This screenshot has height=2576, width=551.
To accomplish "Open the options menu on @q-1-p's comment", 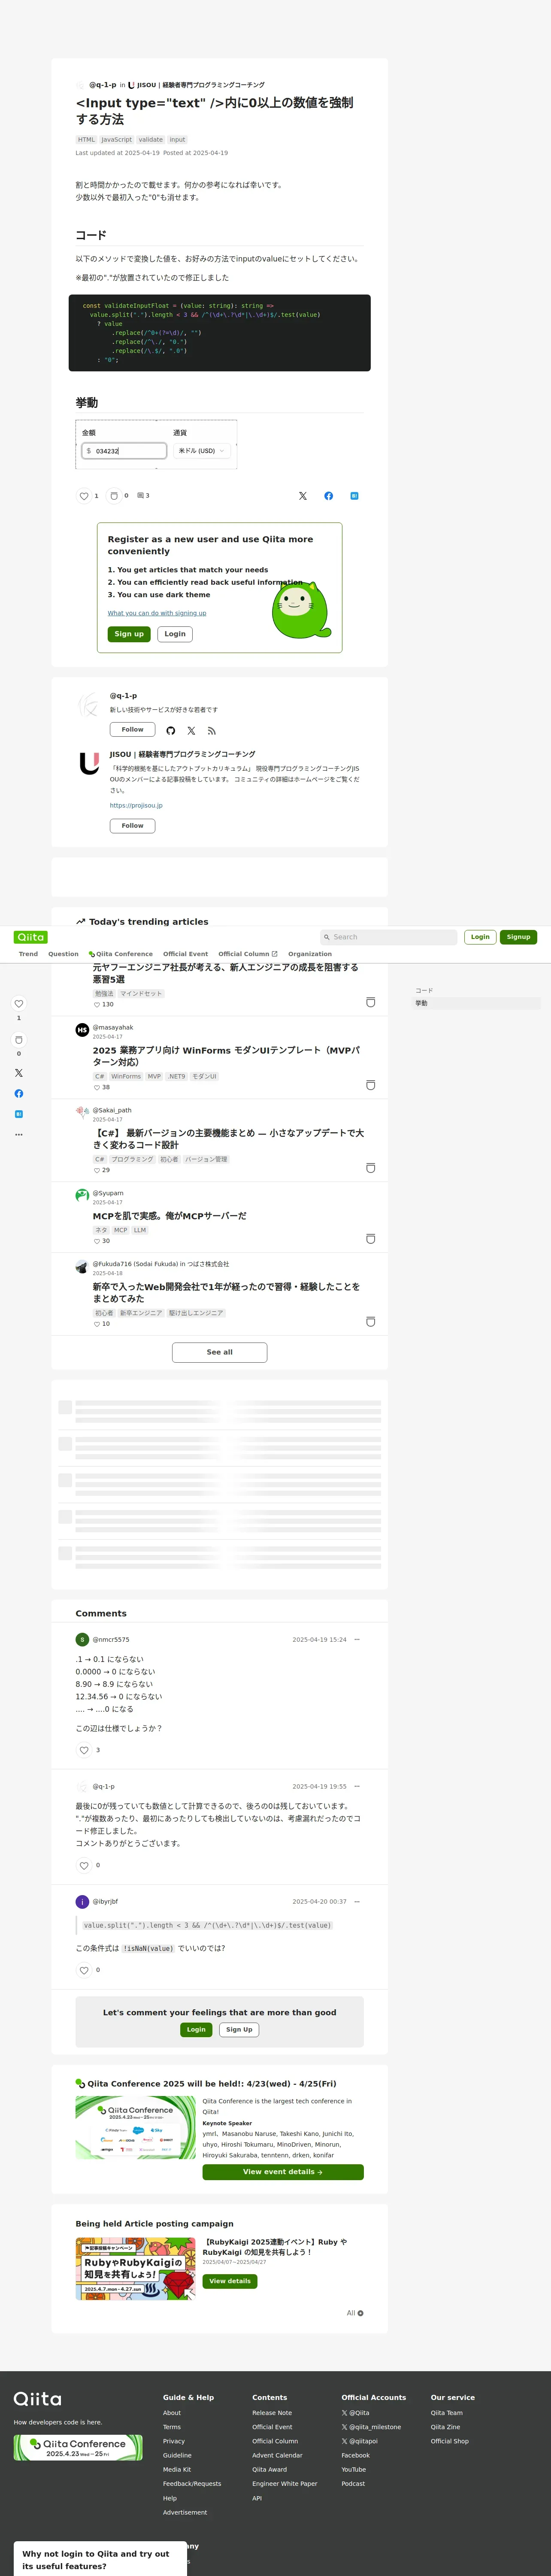I will coord(357,1786).
